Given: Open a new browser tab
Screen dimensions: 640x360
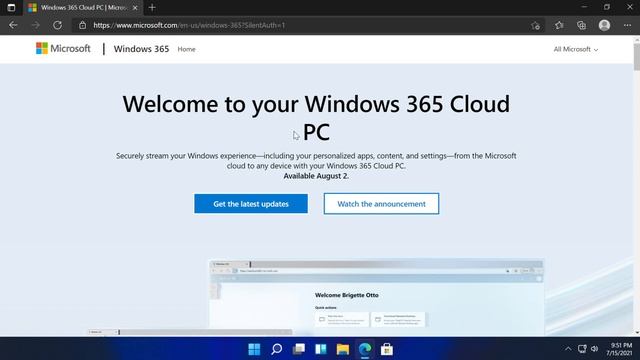Looking at the screenshot, I should 152,8.
